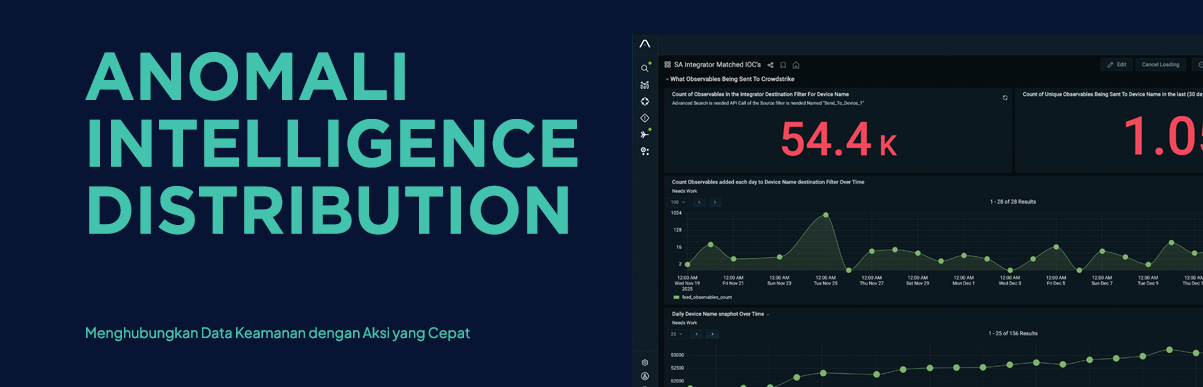Click the crosshair target icon in sidebar
Viewport: 1203px width, 387px height.
[645, 101]
